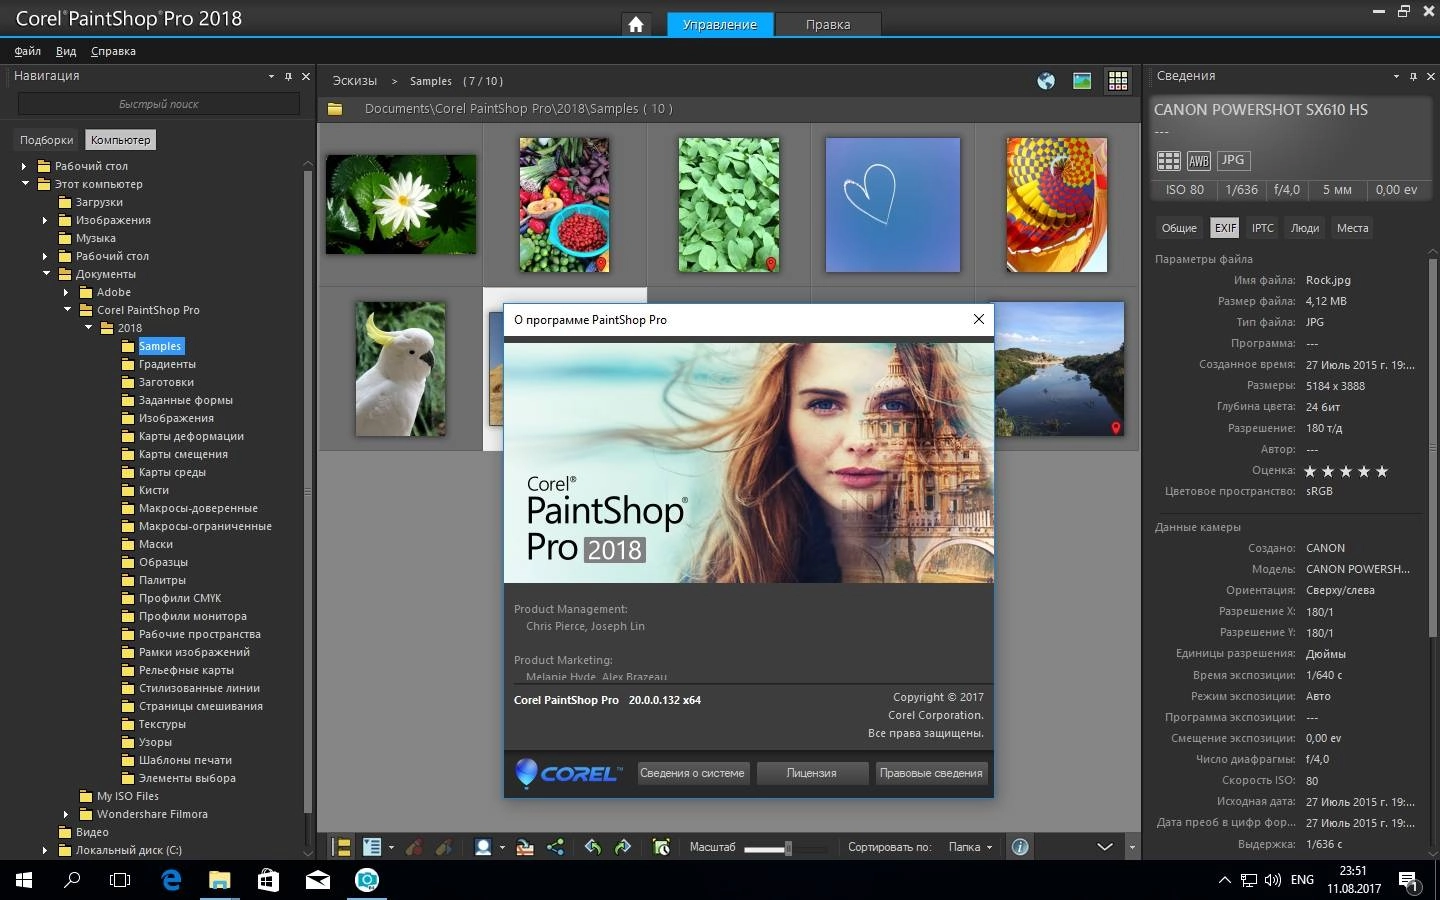Open the Вид menu

[x=66, y=51]
